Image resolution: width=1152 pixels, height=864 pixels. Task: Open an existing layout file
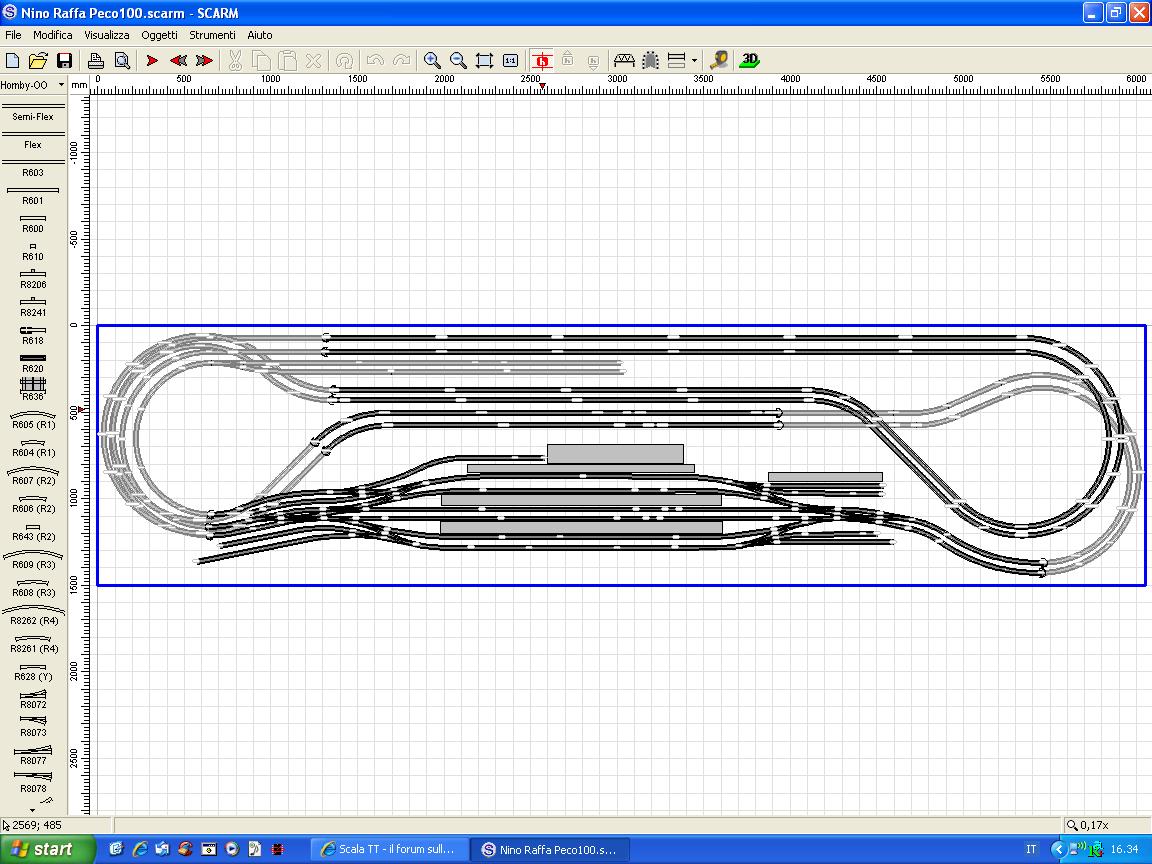38,60
